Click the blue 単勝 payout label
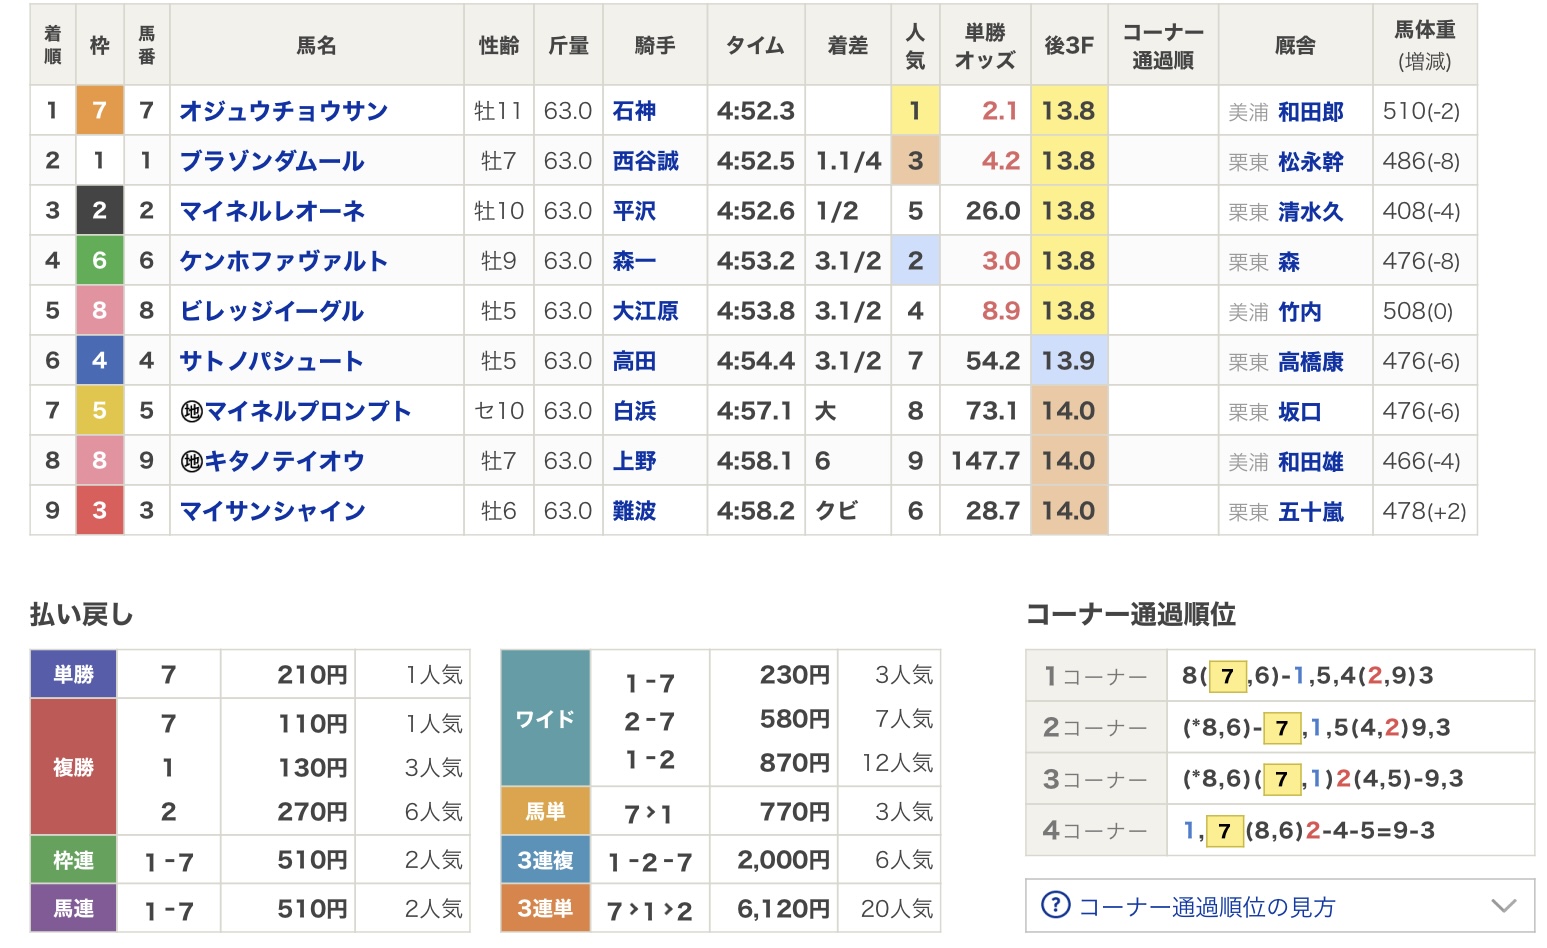This screenshot has height=948, width=1547. (x=73, y=675)
